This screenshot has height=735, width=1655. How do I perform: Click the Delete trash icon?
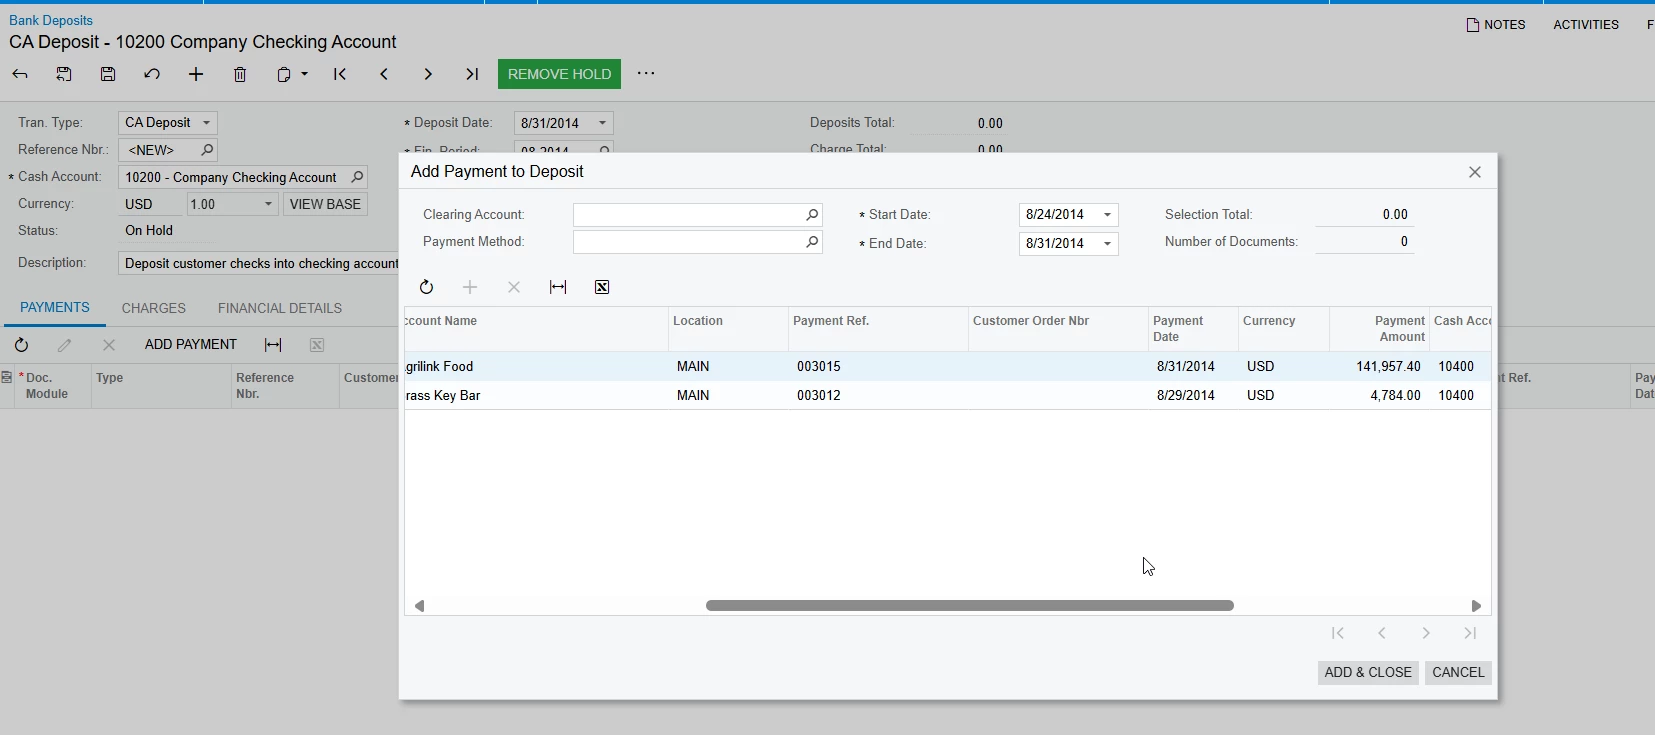coord(240,74)
